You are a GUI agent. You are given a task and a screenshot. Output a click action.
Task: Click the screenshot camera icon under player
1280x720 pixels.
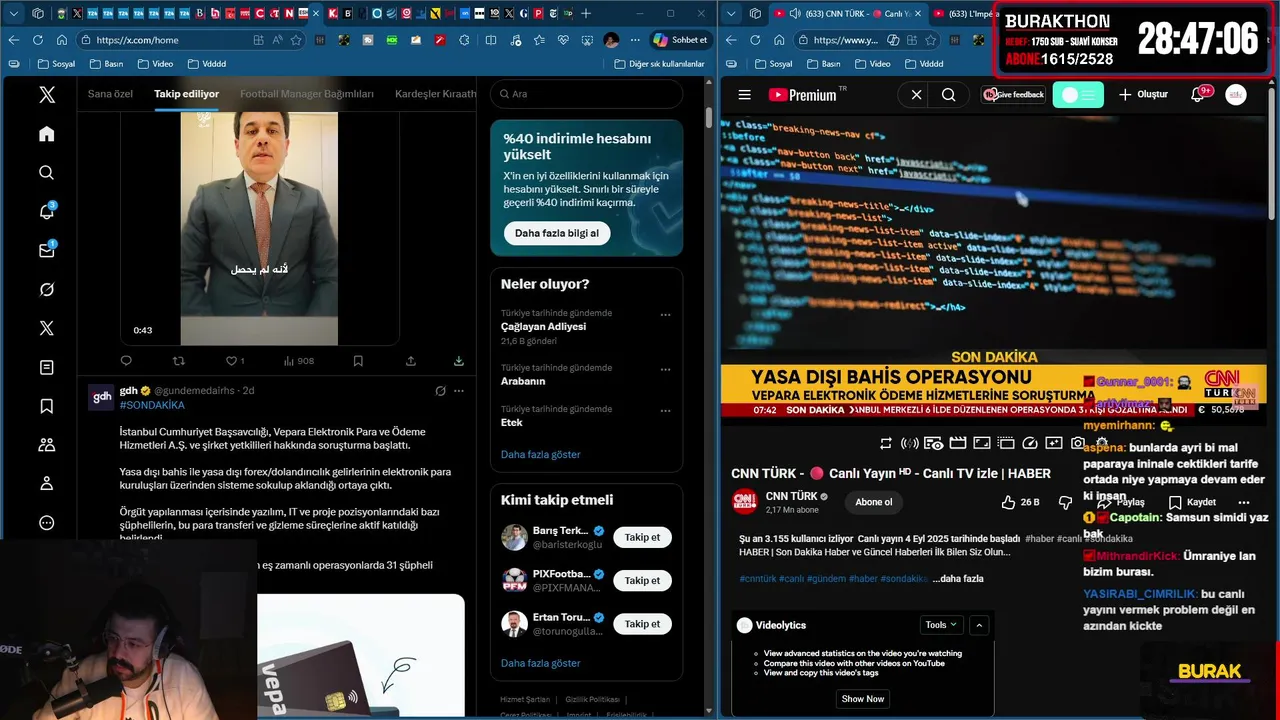coord(1077,443)
